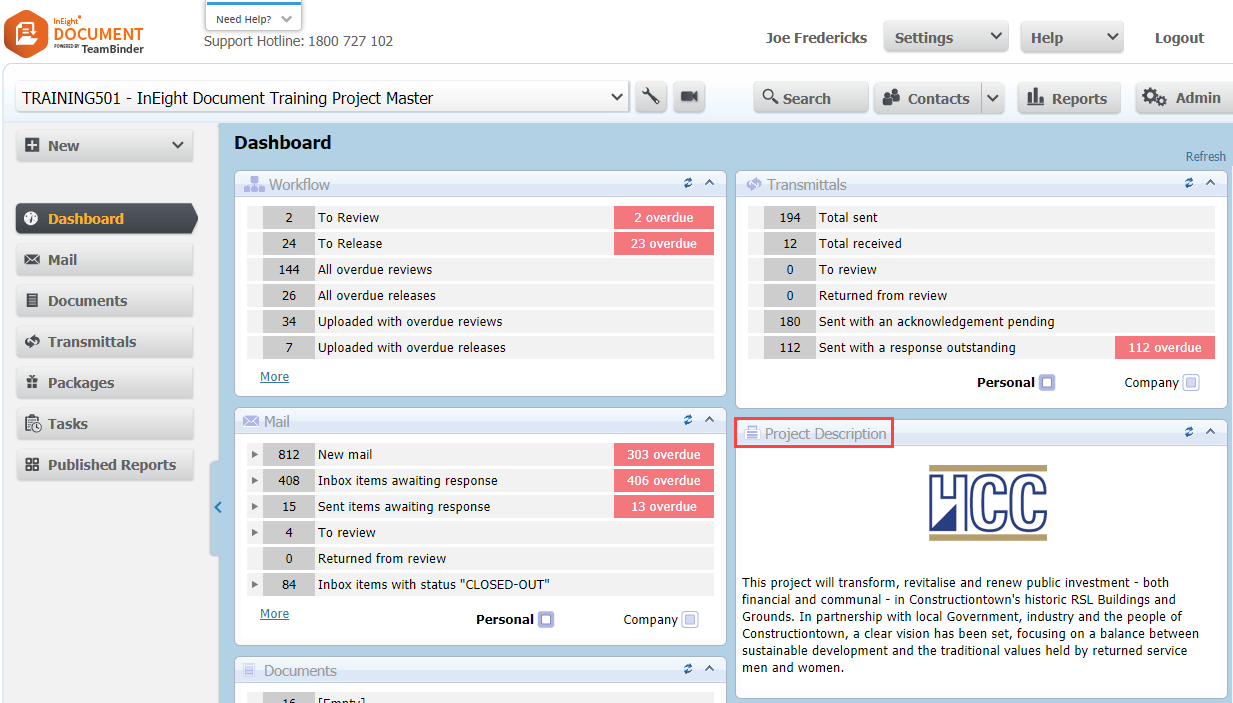Screen dimensions: 1233x703
Task: Open the Reports button
Action: click(x=1069, y=98)
